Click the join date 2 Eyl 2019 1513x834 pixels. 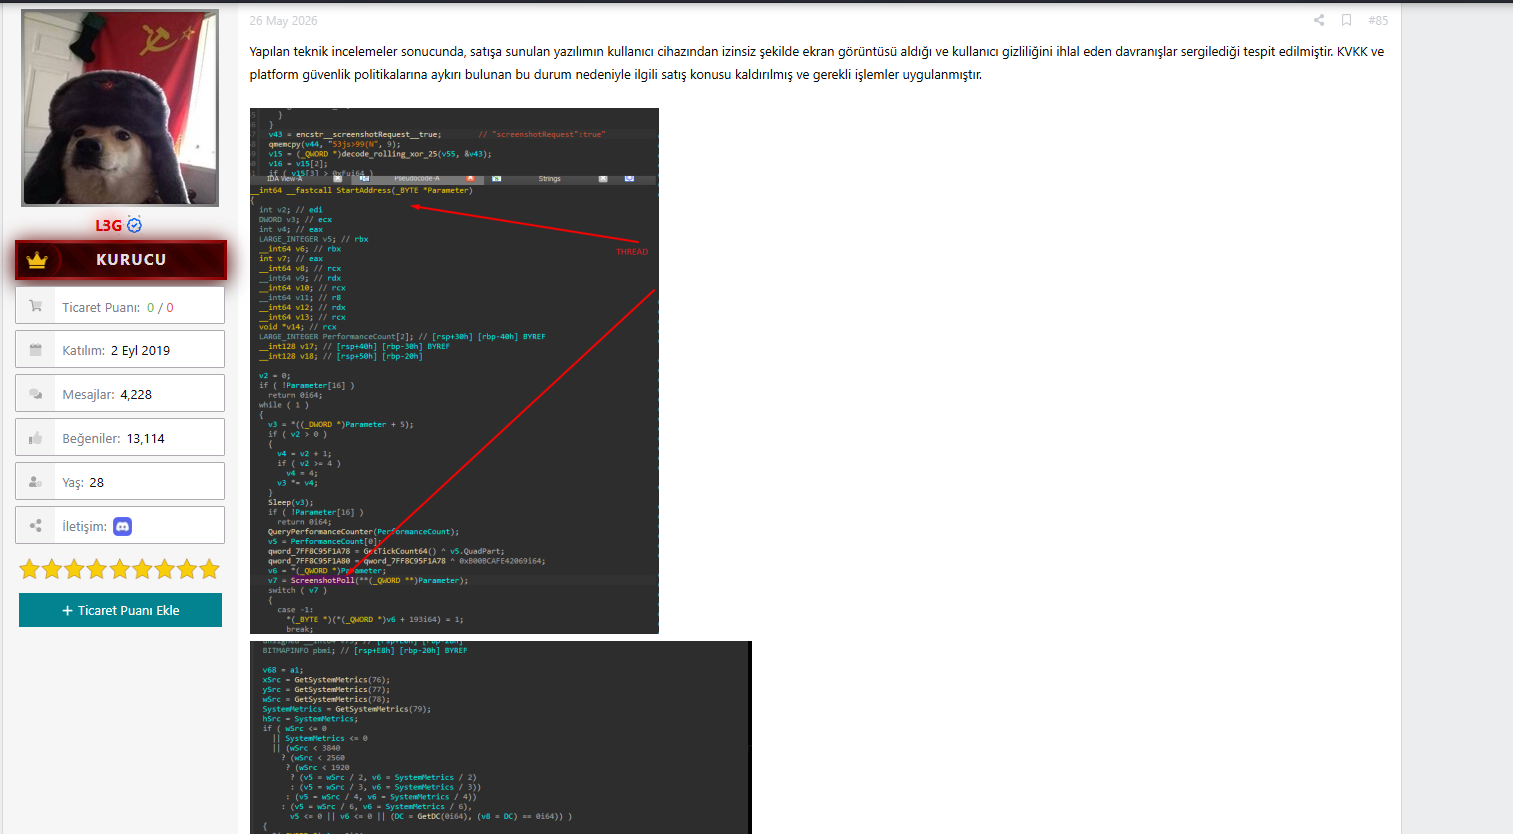140,351
